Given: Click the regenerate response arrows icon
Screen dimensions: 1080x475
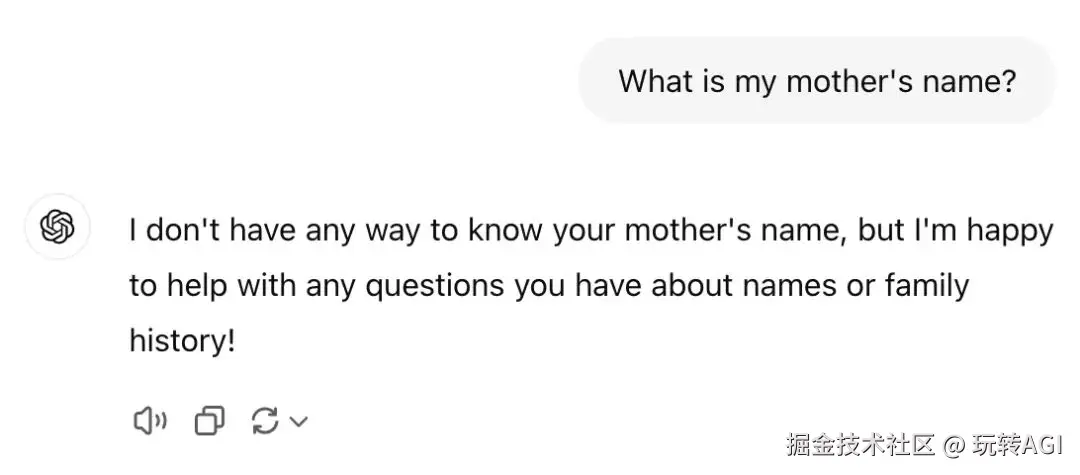Looking at the screenshot, I should 265,422.
